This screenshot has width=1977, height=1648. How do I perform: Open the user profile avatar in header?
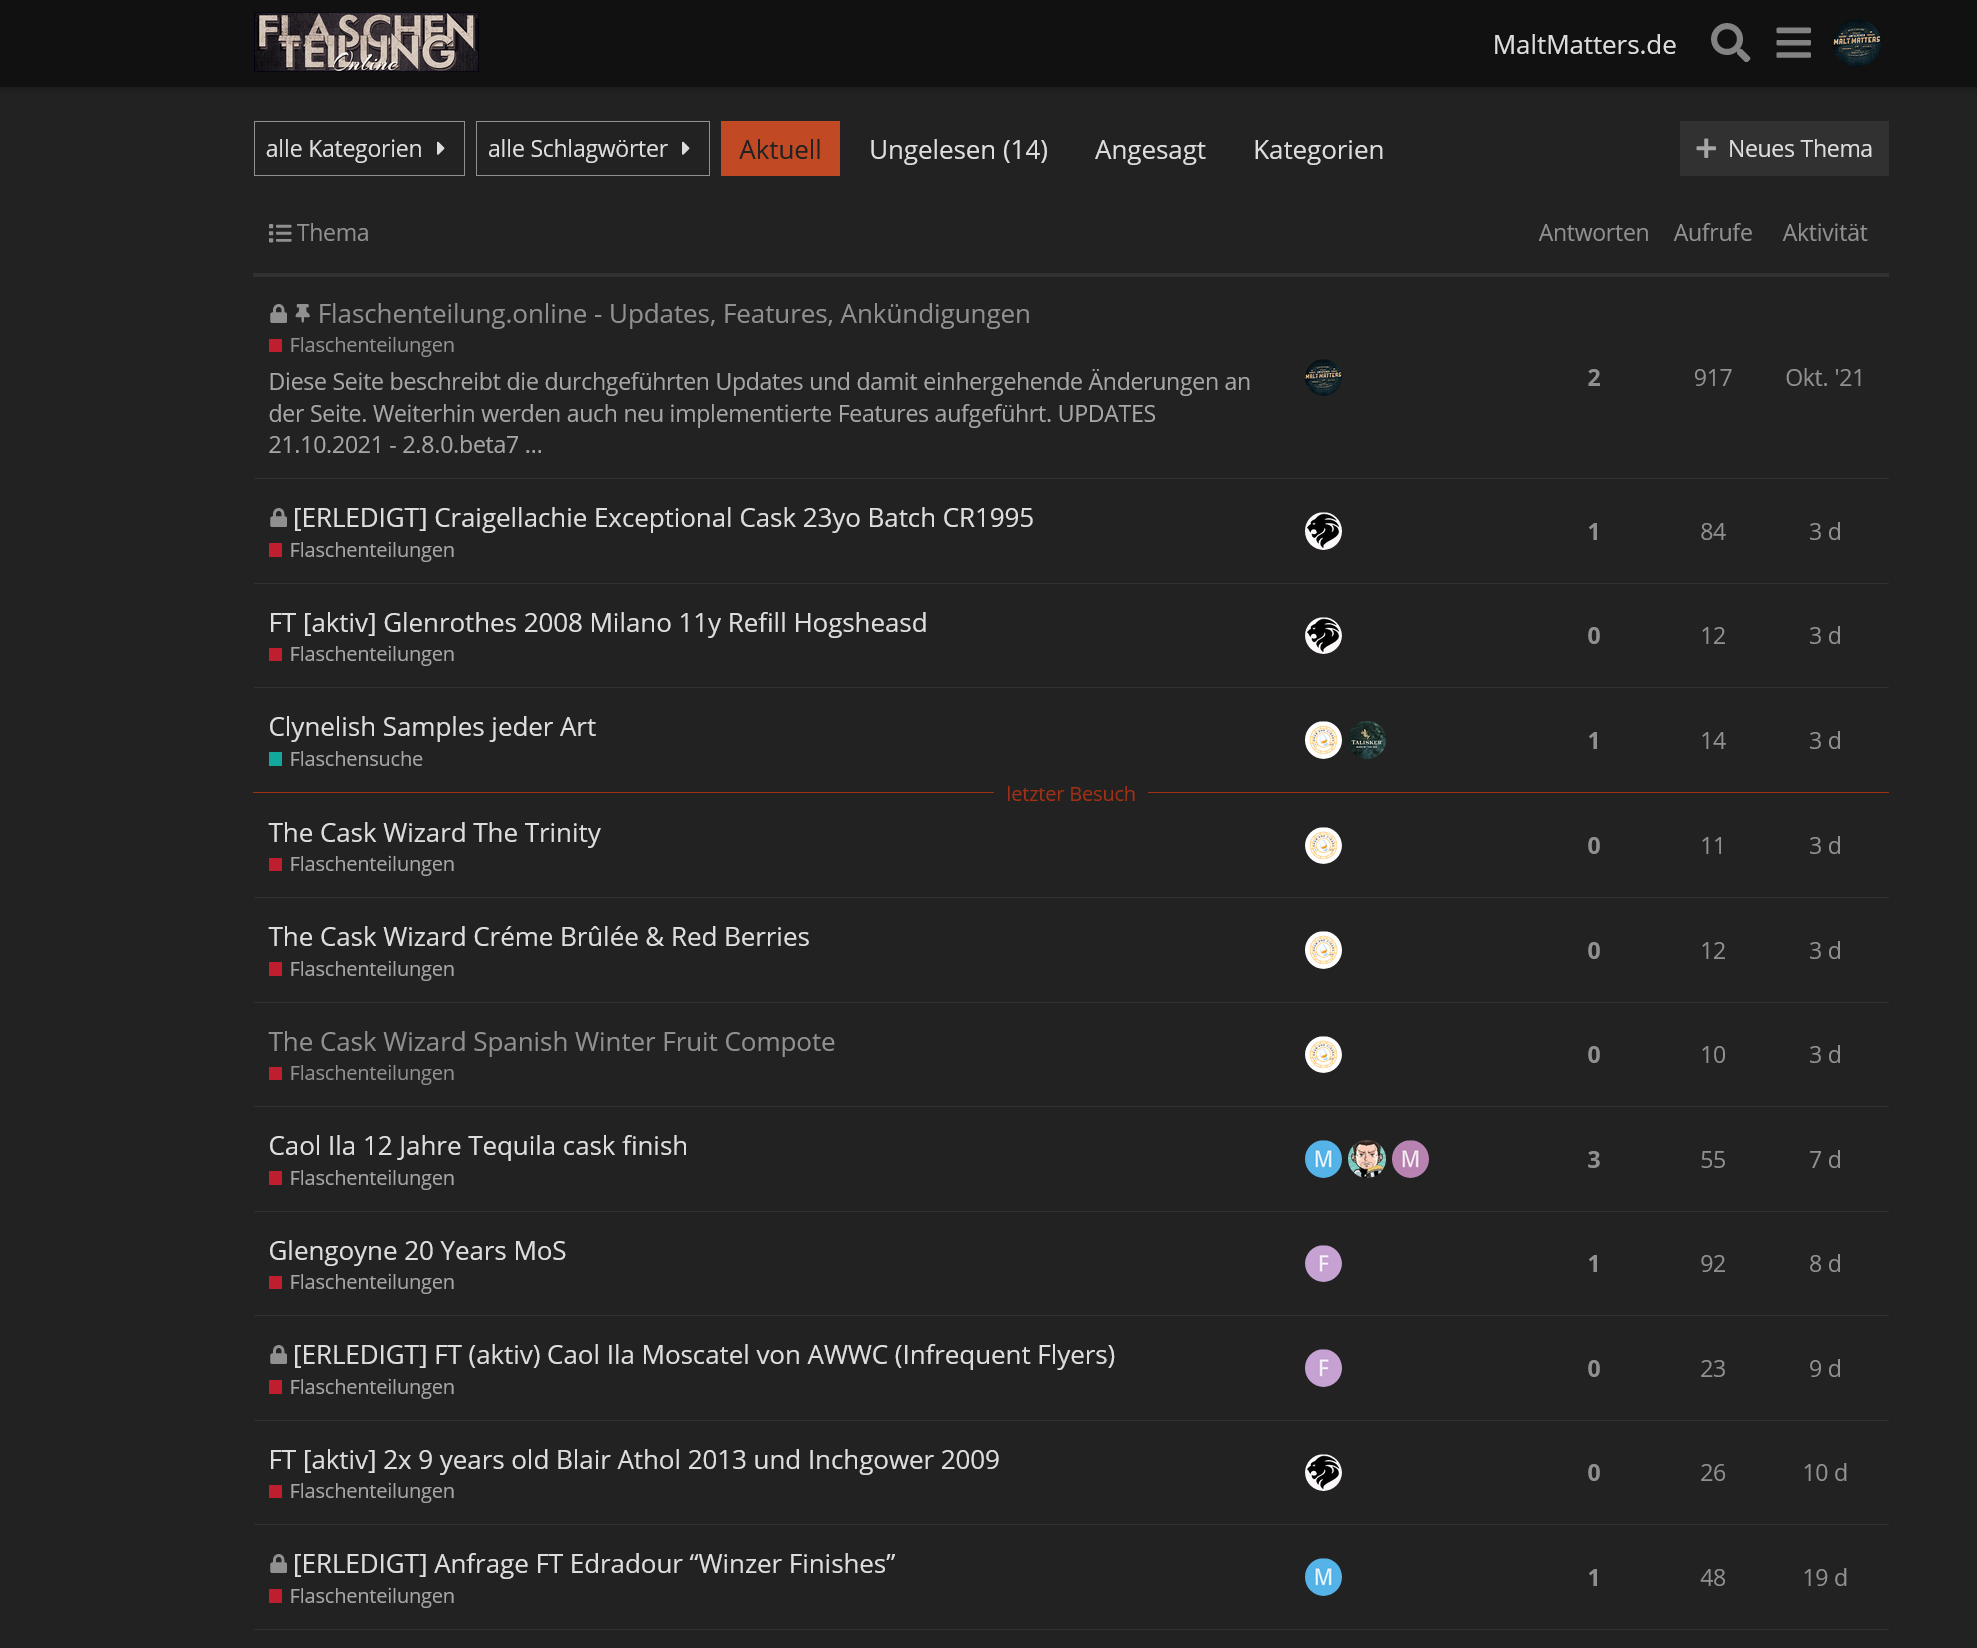(1857, 44)
